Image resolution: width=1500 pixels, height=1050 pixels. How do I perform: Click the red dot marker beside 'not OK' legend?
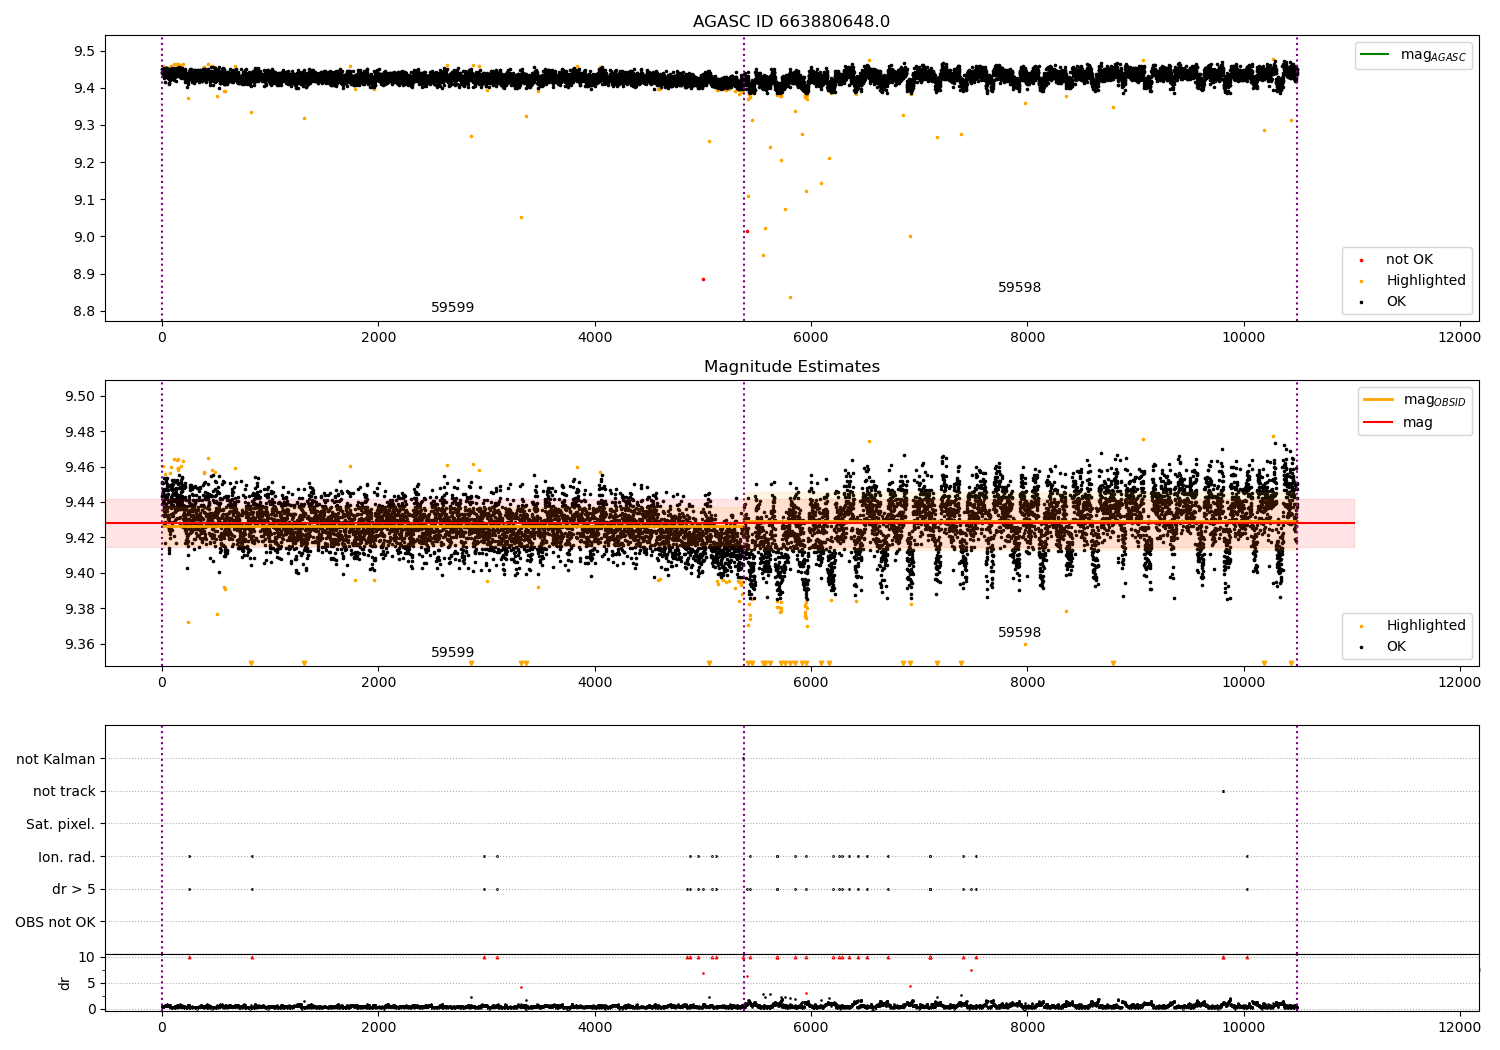[x=1361, y=260]
